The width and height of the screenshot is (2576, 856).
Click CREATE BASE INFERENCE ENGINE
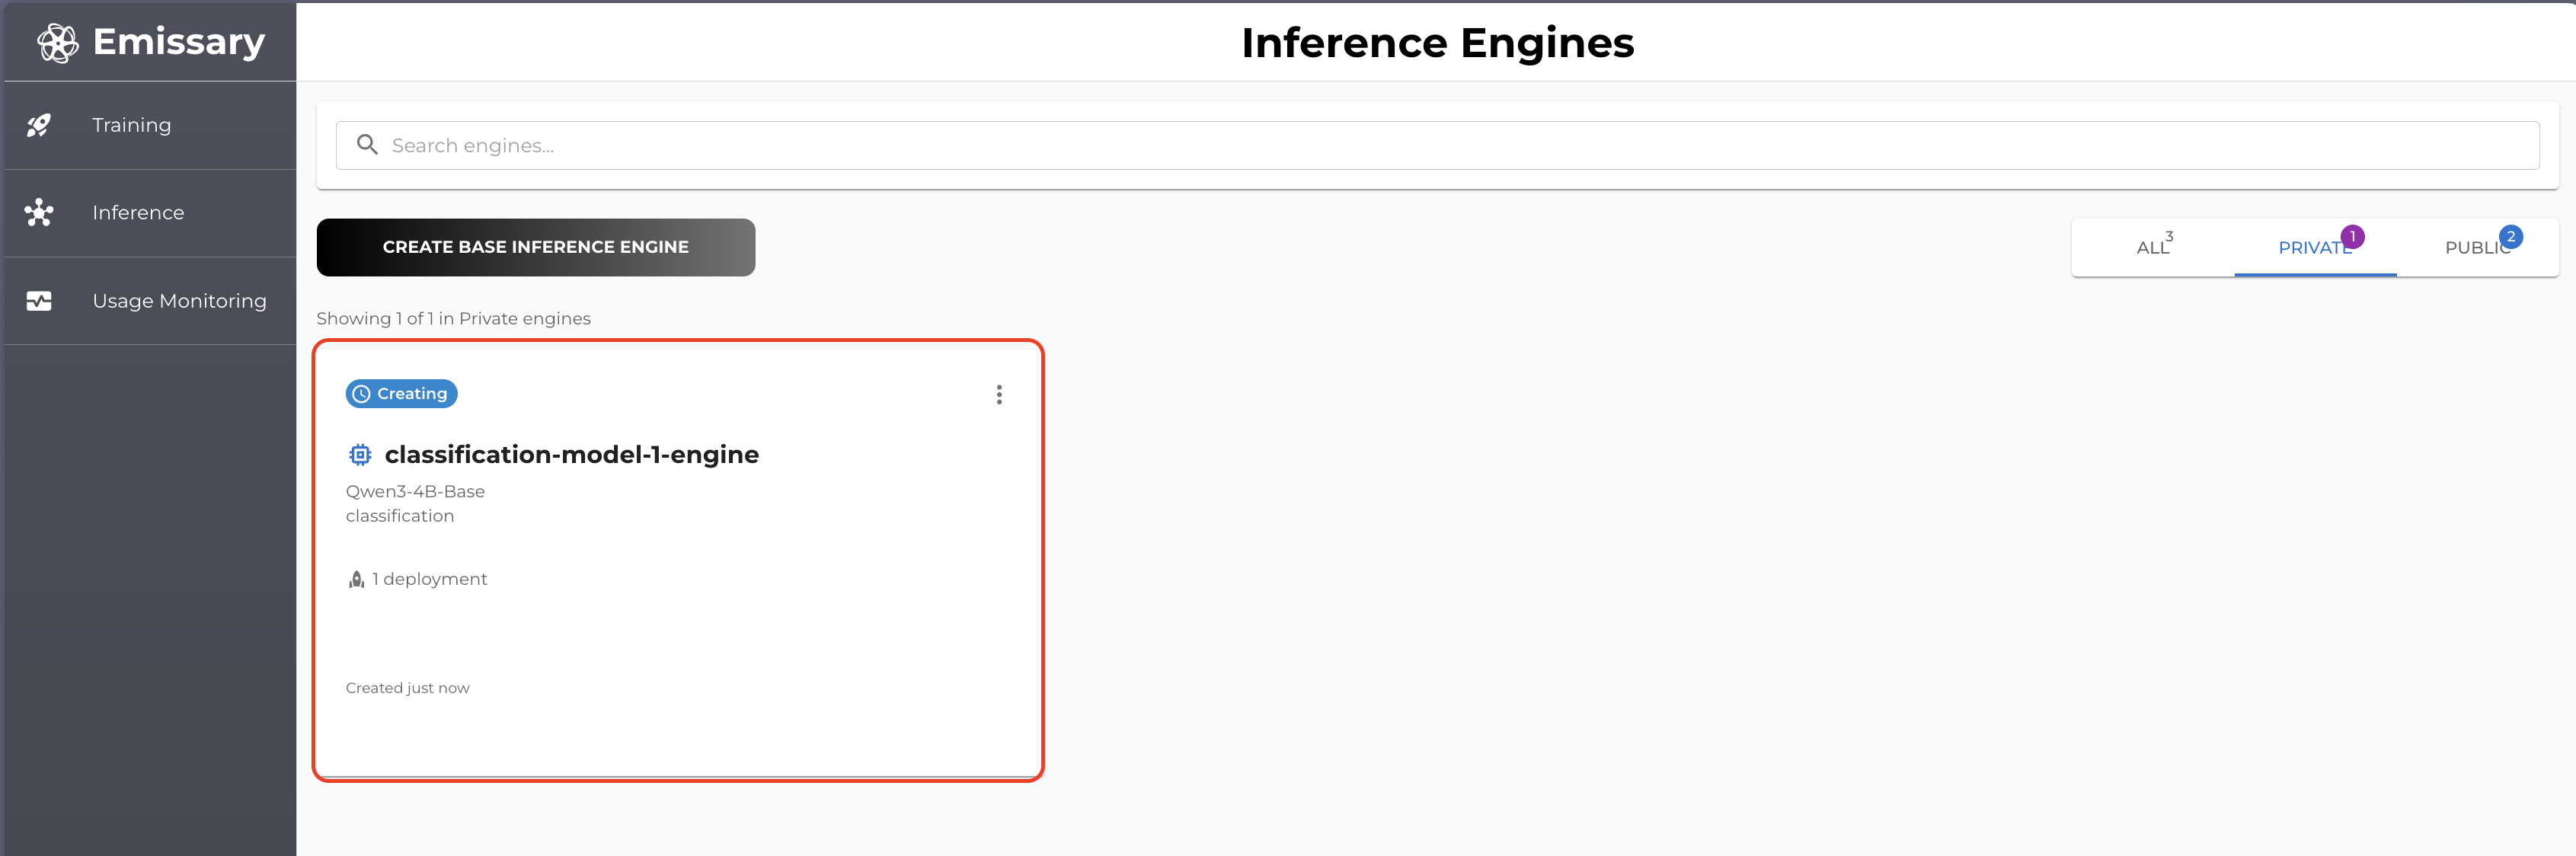[x=536, y=247]
